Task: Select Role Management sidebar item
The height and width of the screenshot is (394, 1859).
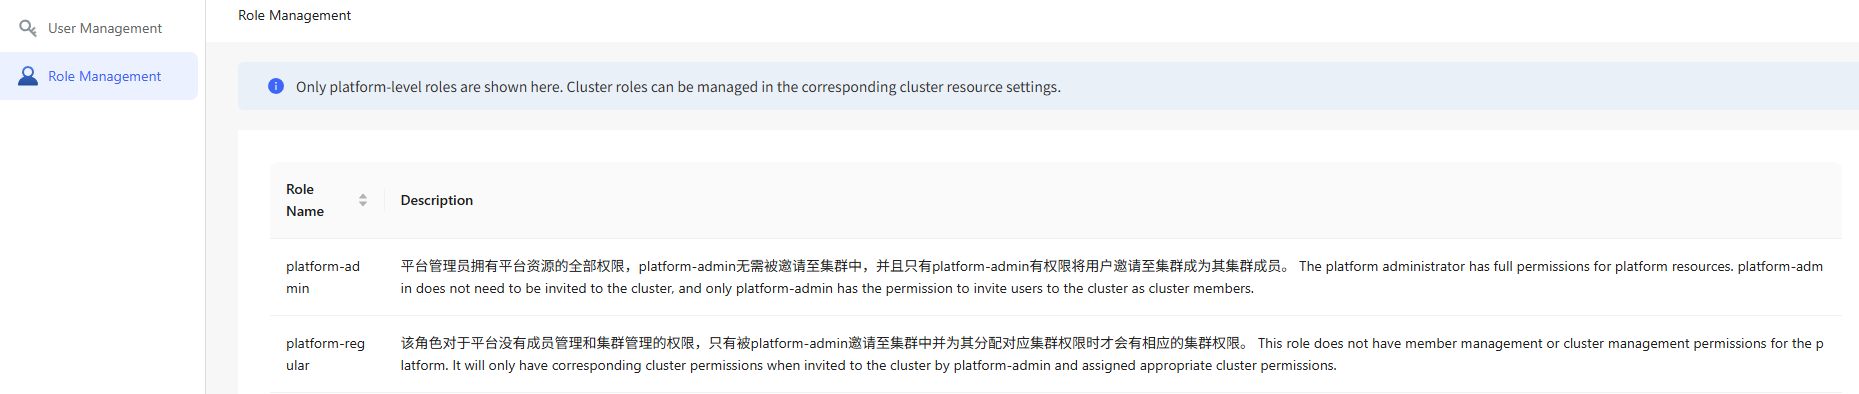Action: pyautogui.click(x=99, y=76)
